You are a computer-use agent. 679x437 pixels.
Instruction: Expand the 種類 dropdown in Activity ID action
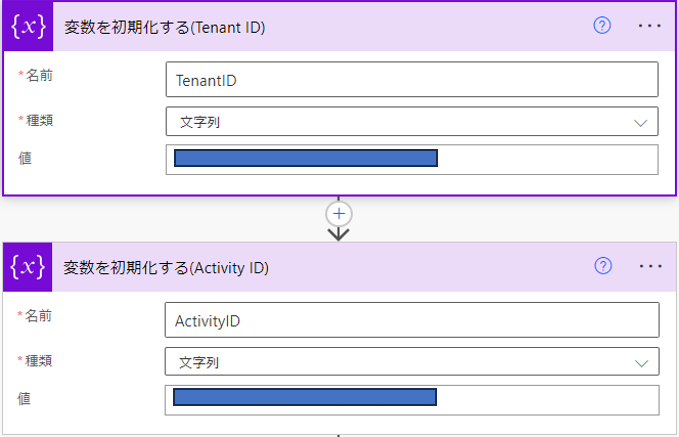pyautogui.click(x=412, y=362)
